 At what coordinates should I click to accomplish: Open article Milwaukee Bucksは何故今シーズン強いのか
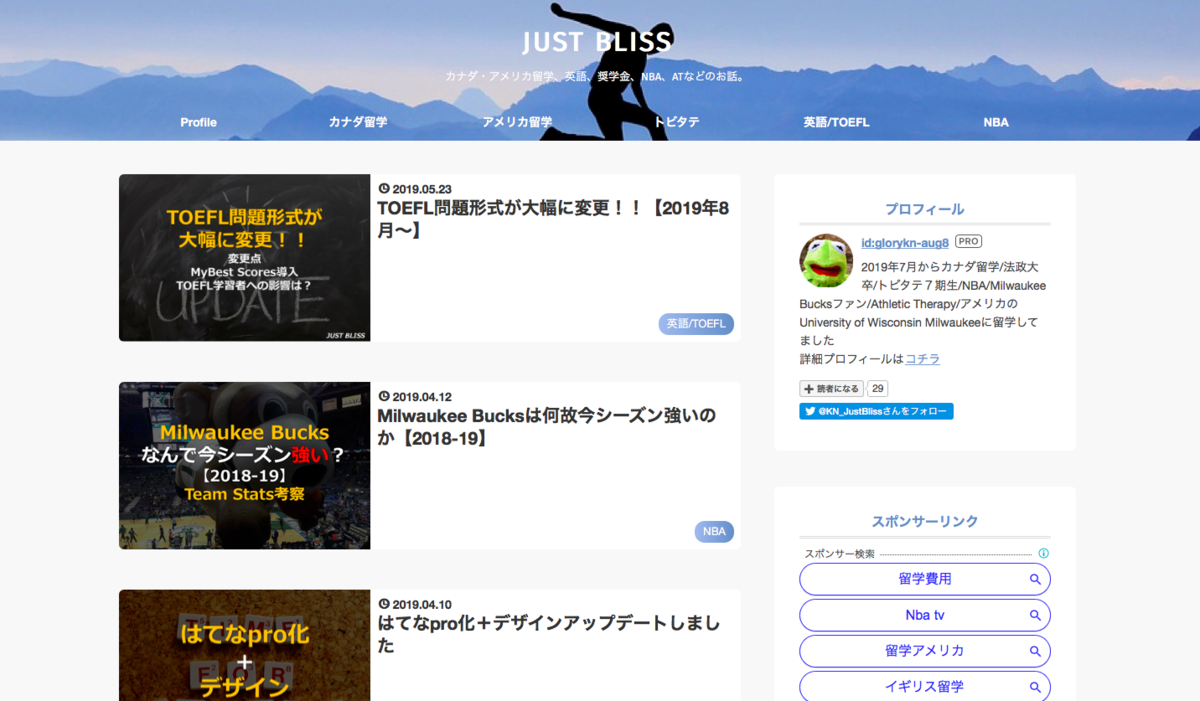click(546, 426)
